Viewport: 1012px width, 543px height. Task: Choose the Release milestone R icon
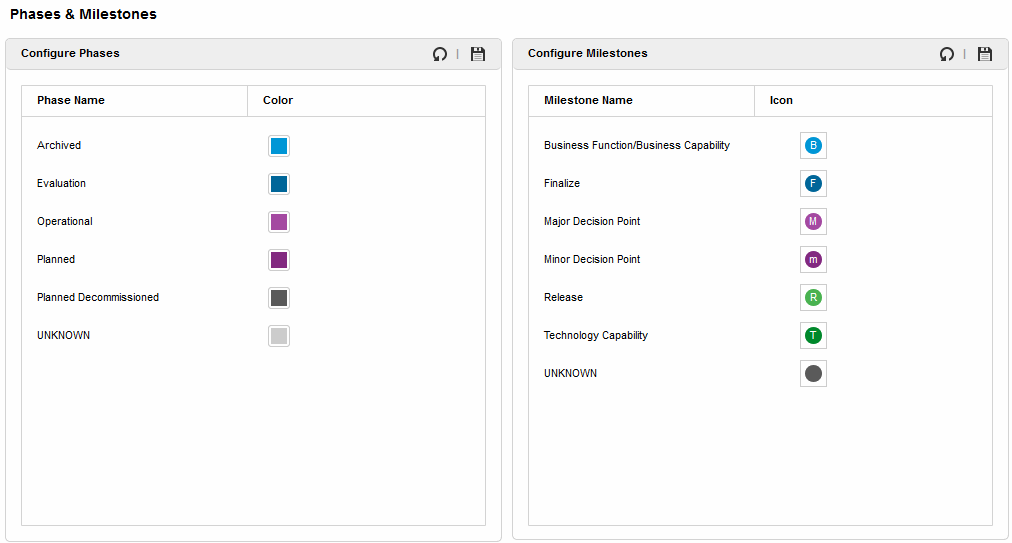(x=813, y=298)
